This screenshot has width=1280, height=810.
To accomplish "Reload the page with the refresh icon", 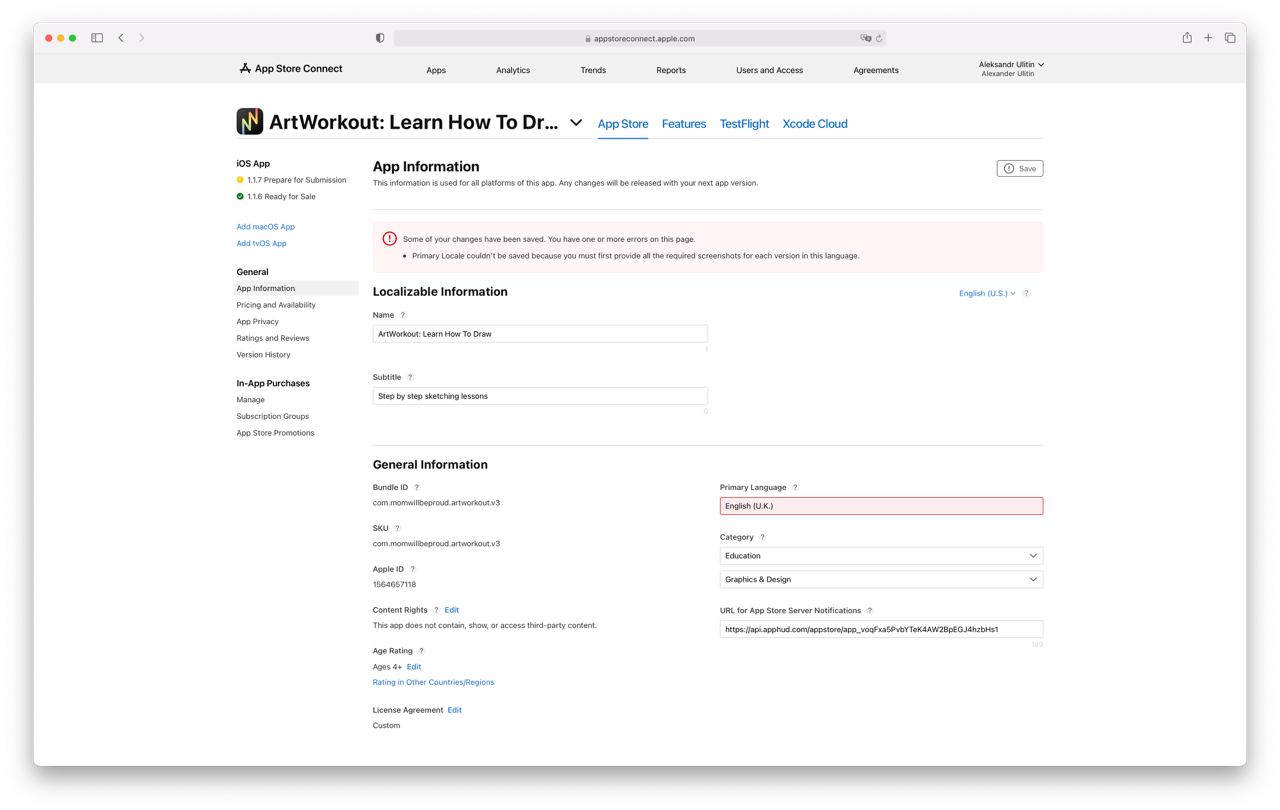I will point(879,38).
